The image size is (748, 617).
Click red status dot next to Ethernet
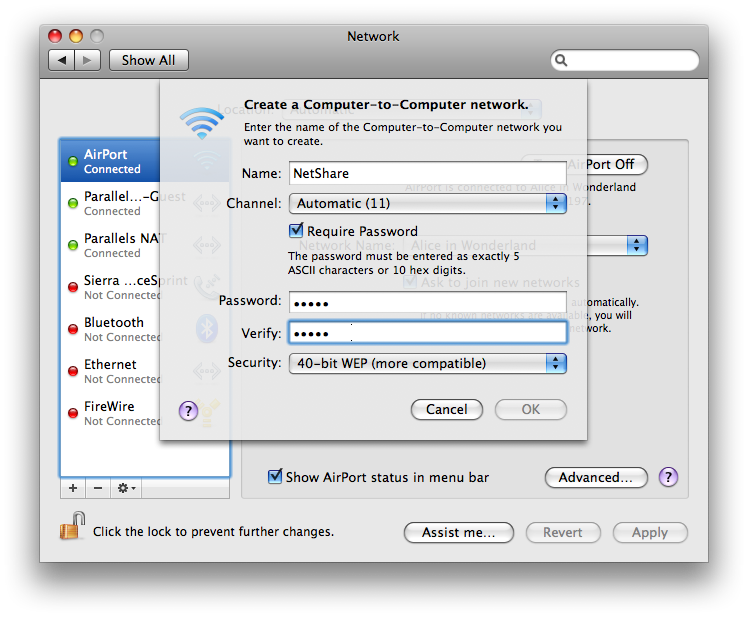[73, 371]
